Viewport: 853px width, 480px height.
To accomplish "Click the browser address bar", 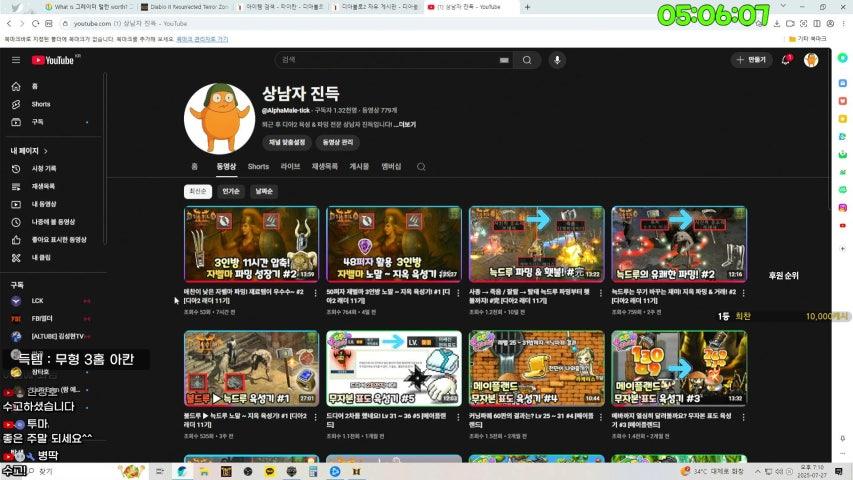I will [403, 23].
